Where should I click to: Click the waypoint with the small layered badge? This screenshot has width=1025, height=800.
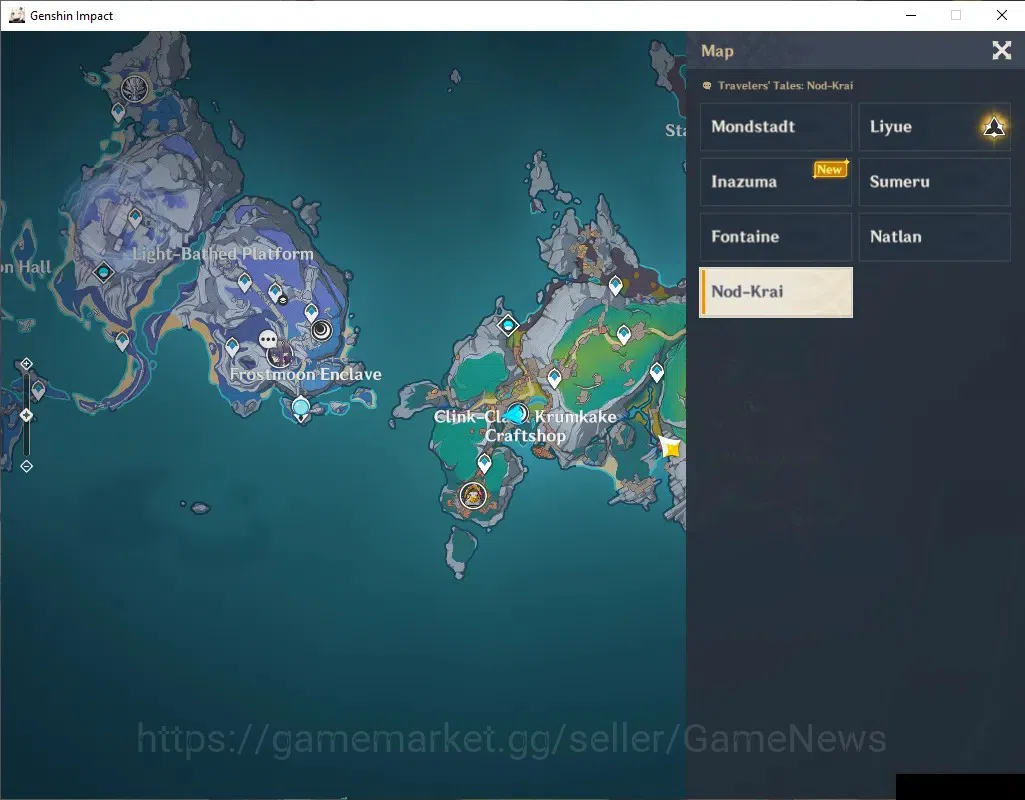276,292
